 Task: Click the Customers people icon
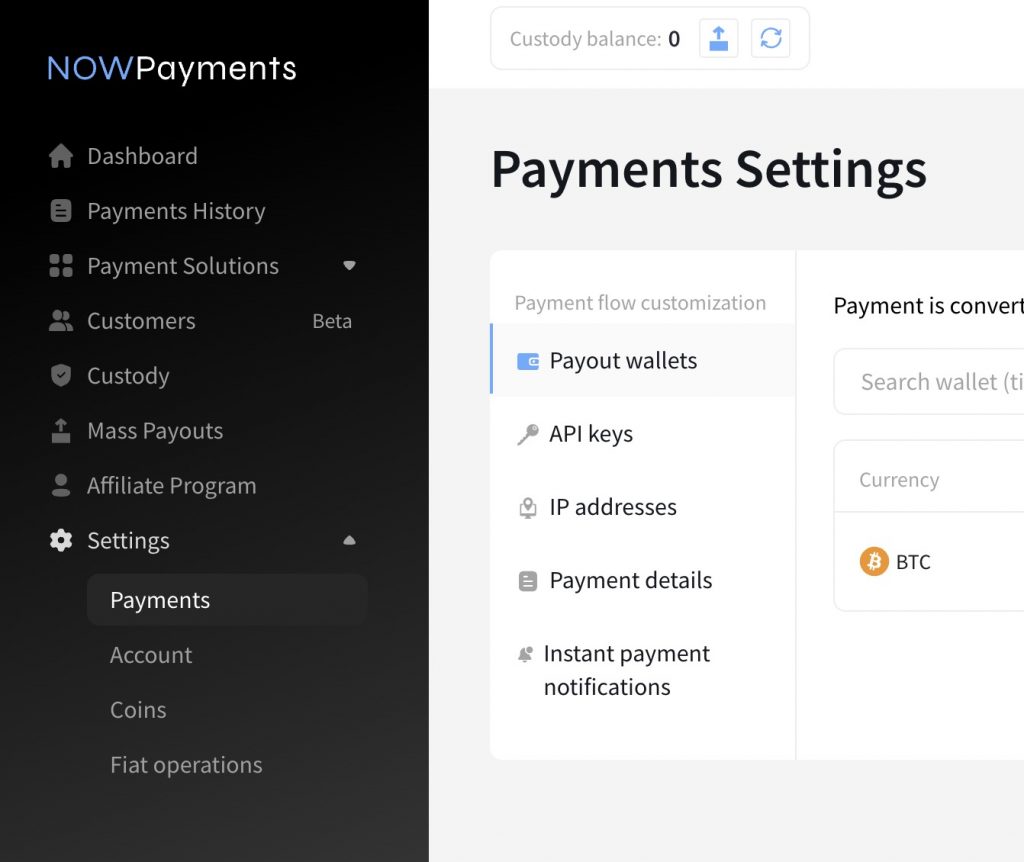click(61, 321)
